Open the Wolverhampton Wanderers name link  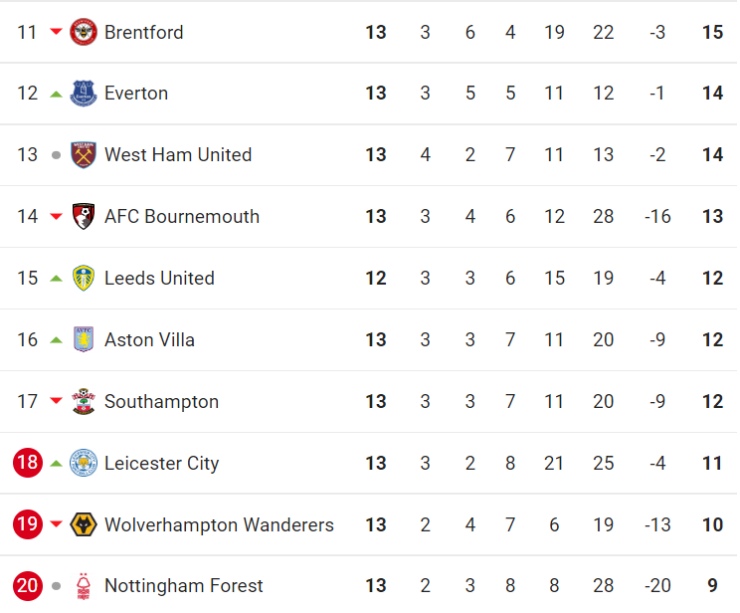coord(219,525)
